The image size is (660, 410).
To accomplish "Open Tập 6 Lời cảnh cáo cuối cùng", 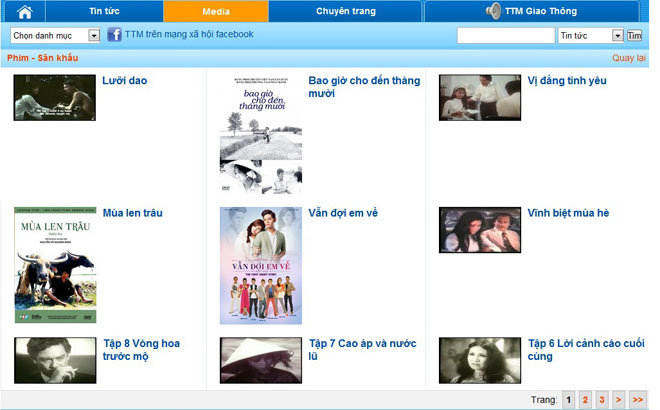I will [586, 350].
